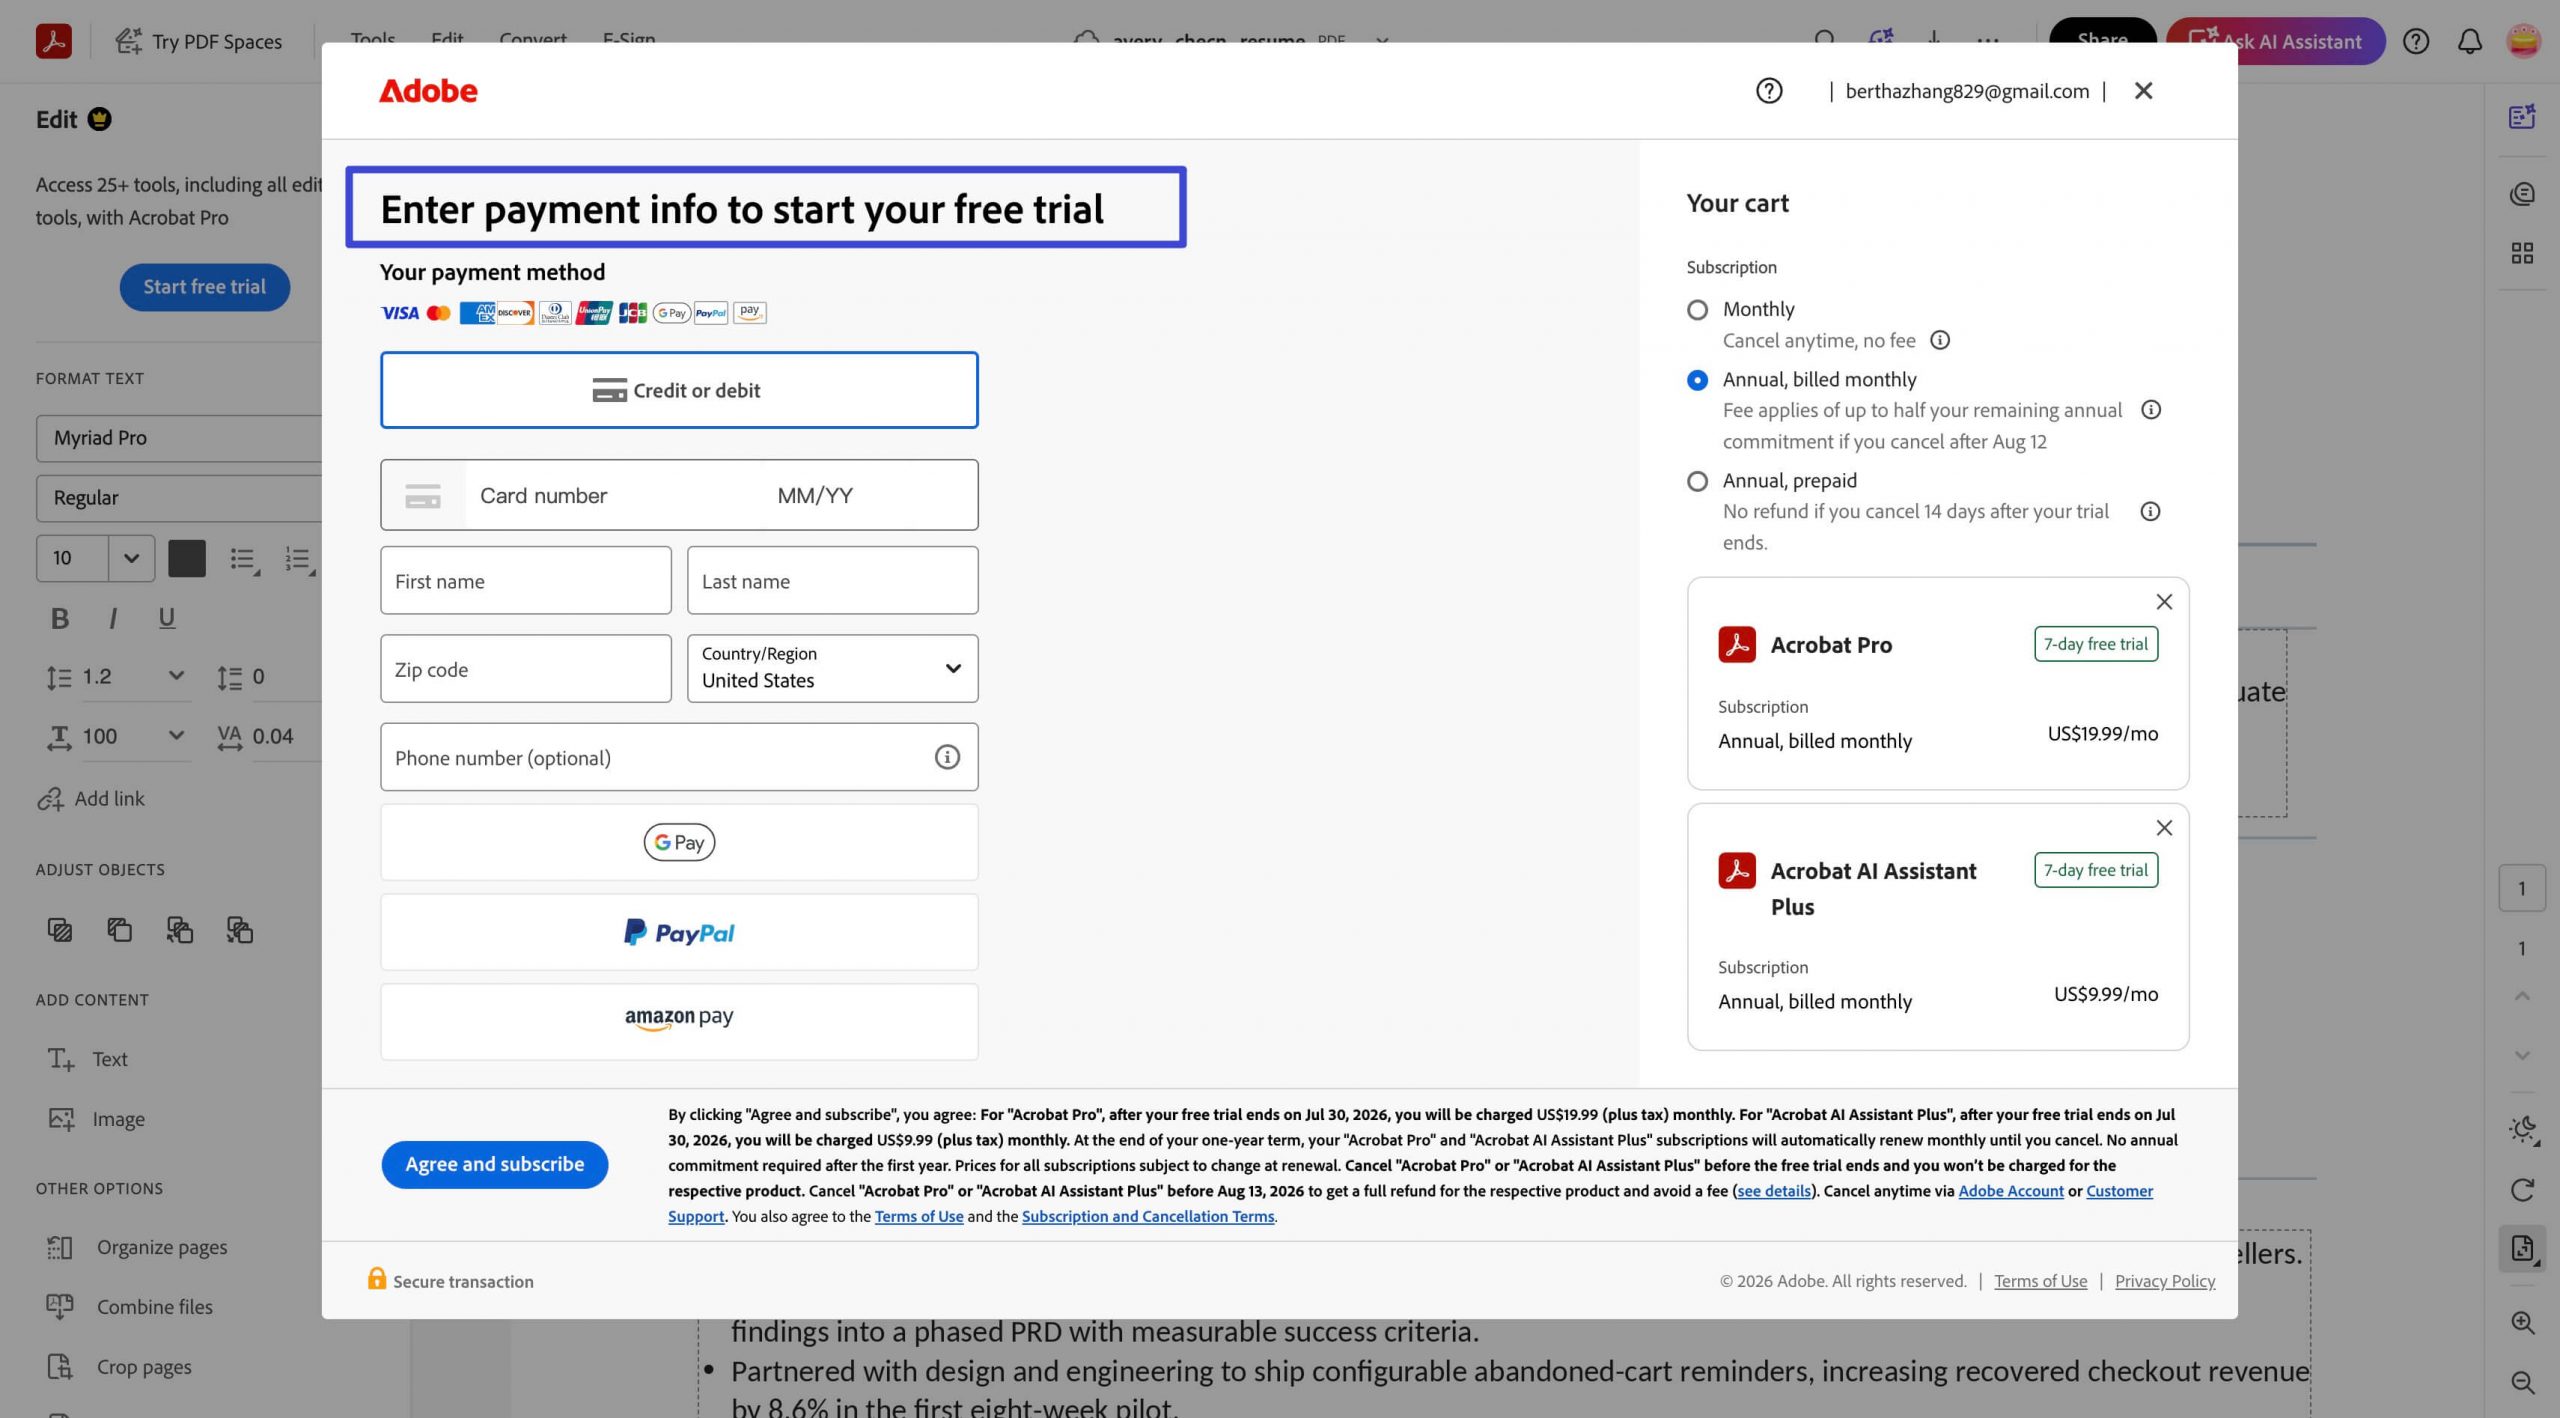The height and width of the screenshot is (1418, 2560).
Task: Show info about phone number field
Action: point(947,757)
